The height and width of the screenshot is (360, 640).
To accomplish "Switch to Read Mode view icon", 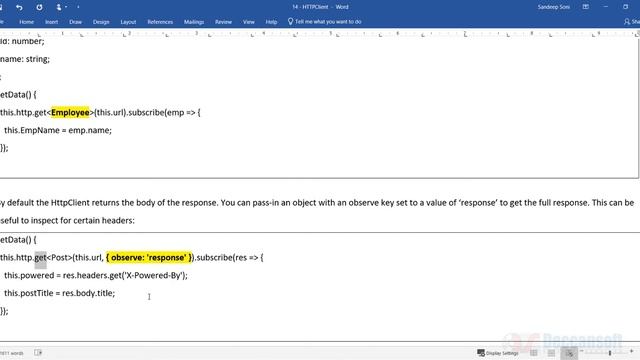I will (533, 353).
